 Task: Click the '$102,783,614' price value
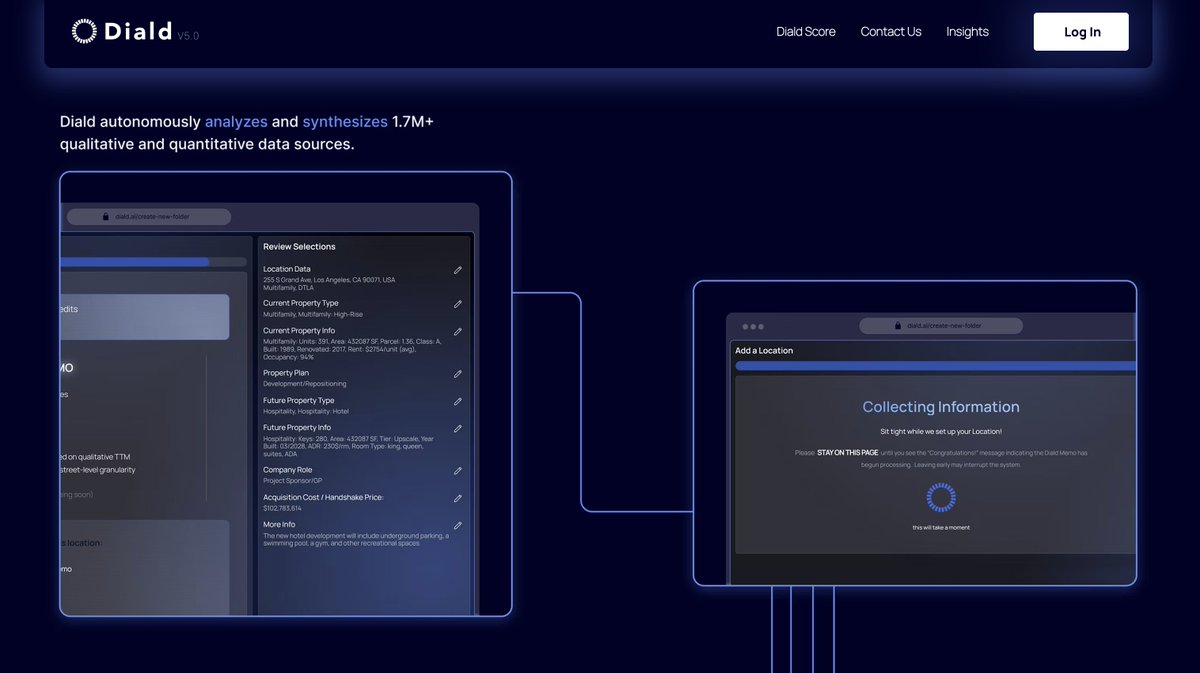point(284,508)
